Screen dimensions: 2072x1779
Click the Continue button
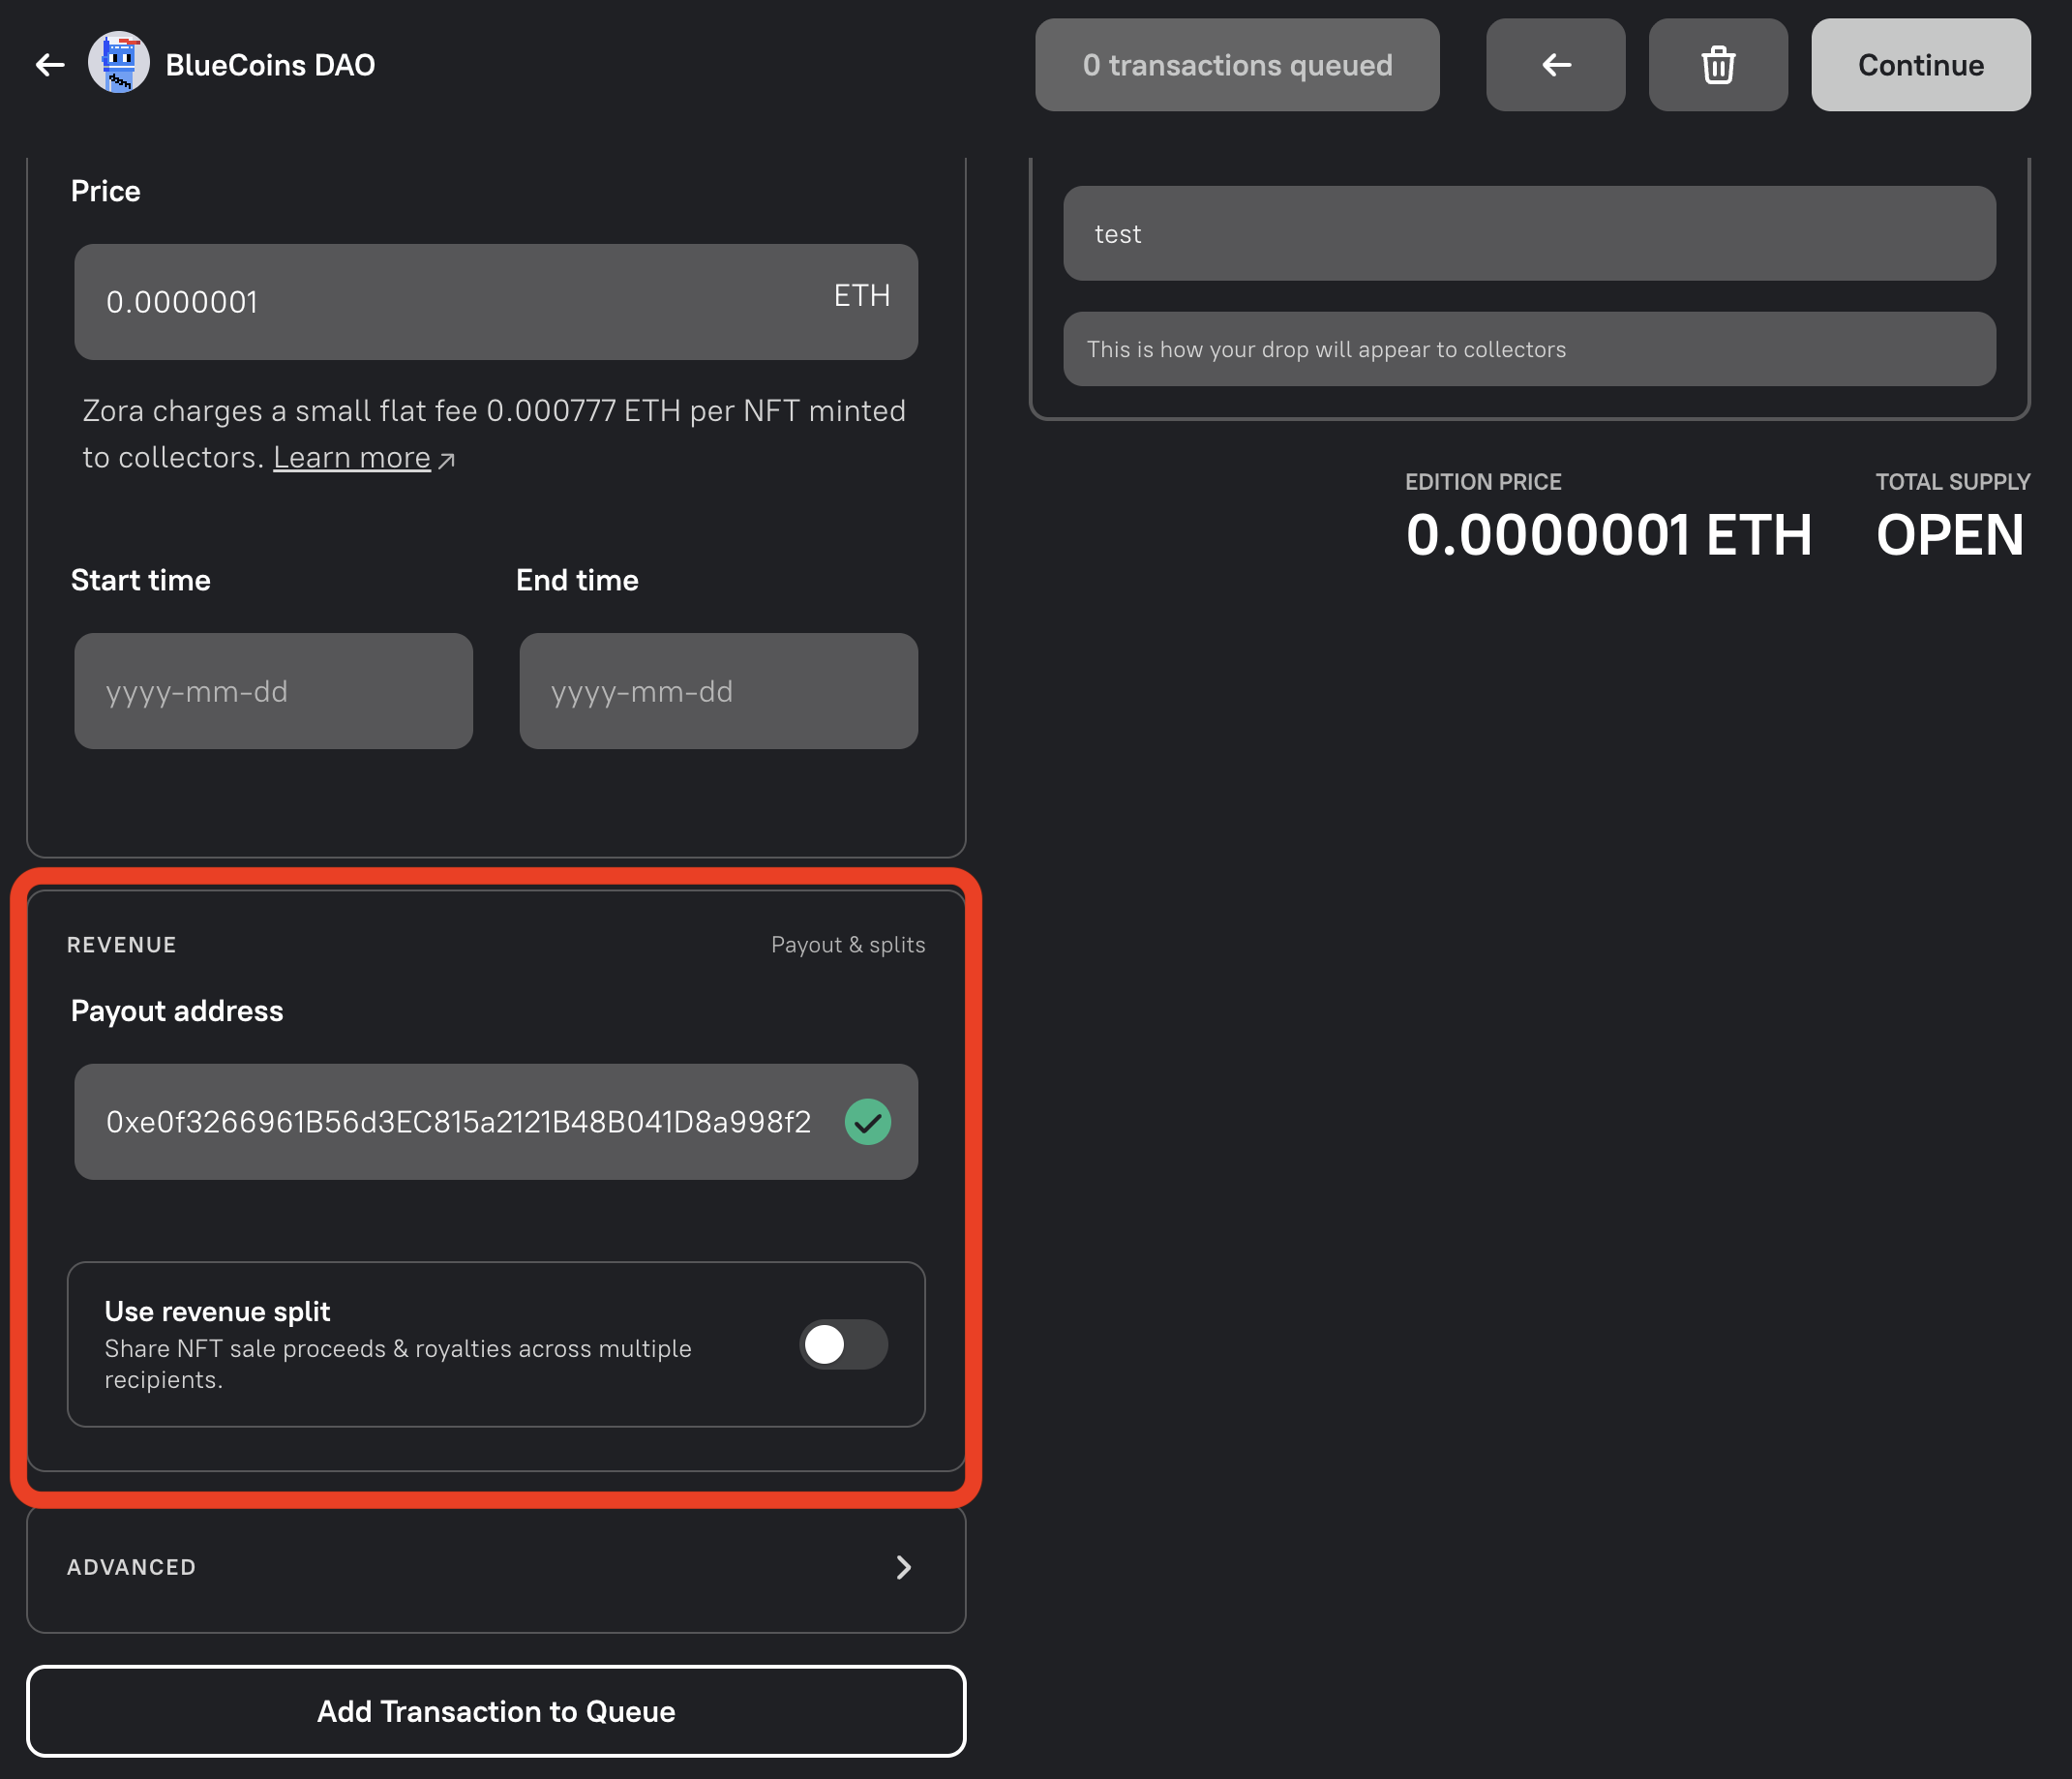pos(1920,65)
